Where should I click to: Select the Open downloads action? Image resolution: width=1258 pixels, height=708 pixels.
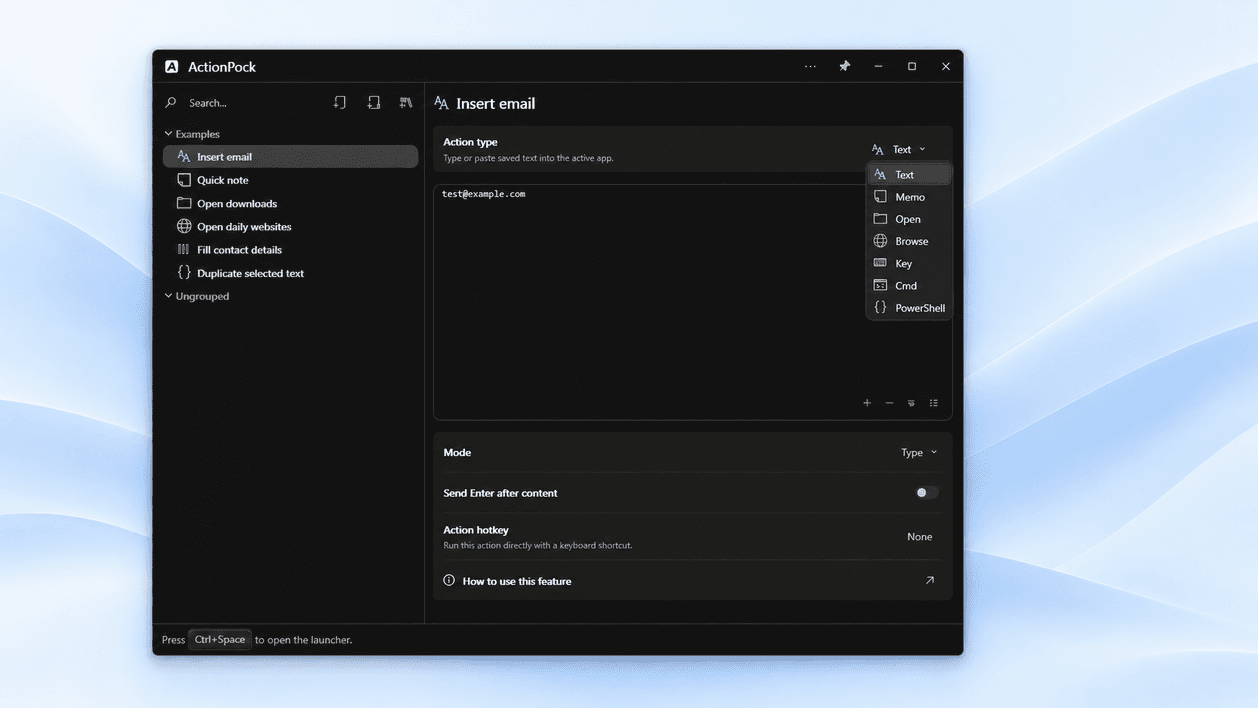(291, 203)
